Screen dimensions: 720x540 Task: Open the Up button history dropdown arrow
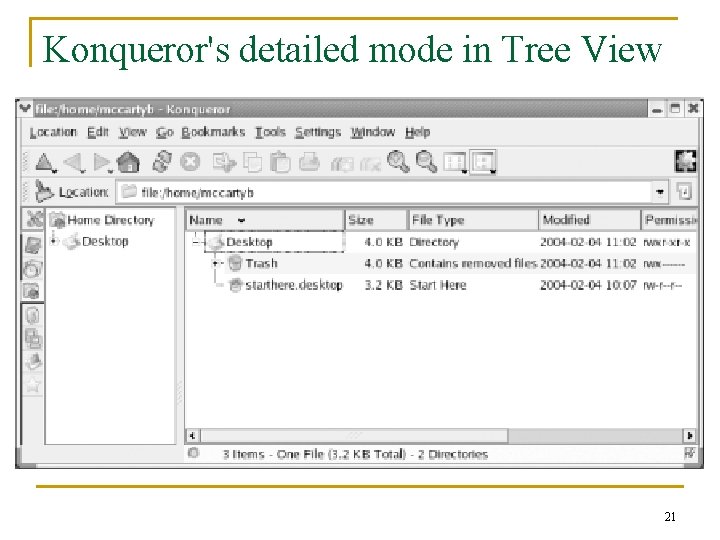55,171
